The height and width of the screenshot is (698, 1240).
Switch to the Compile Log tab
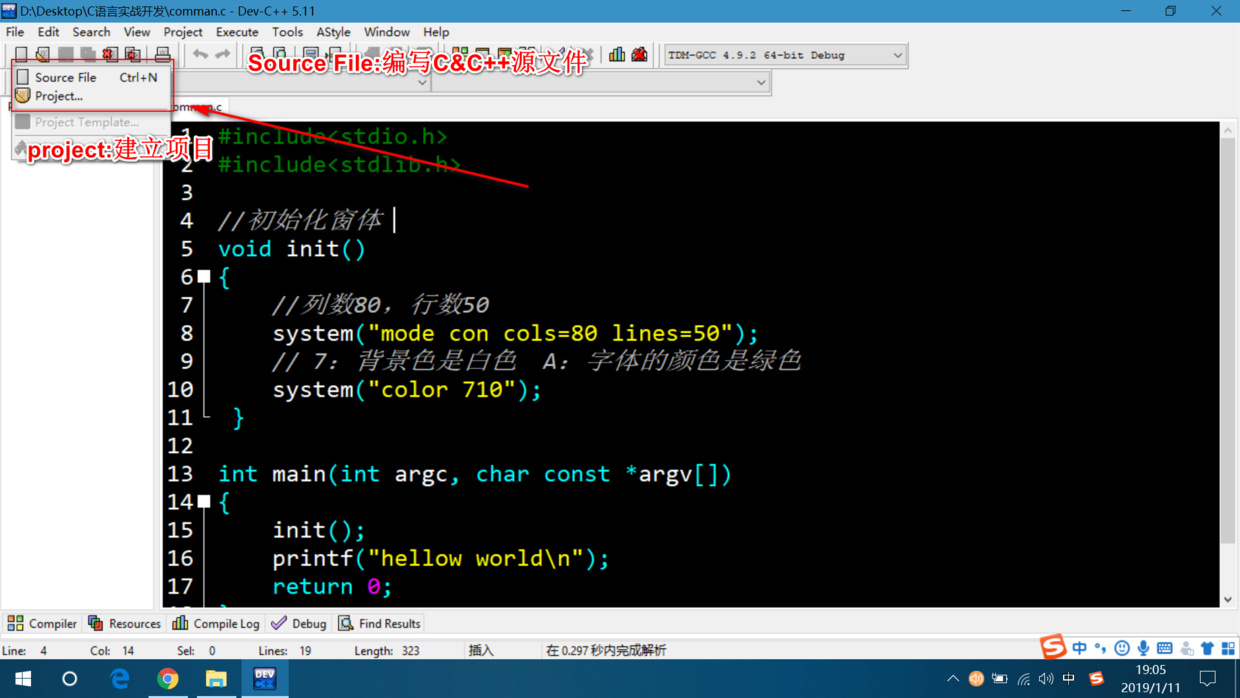click(x=216, y=623)
